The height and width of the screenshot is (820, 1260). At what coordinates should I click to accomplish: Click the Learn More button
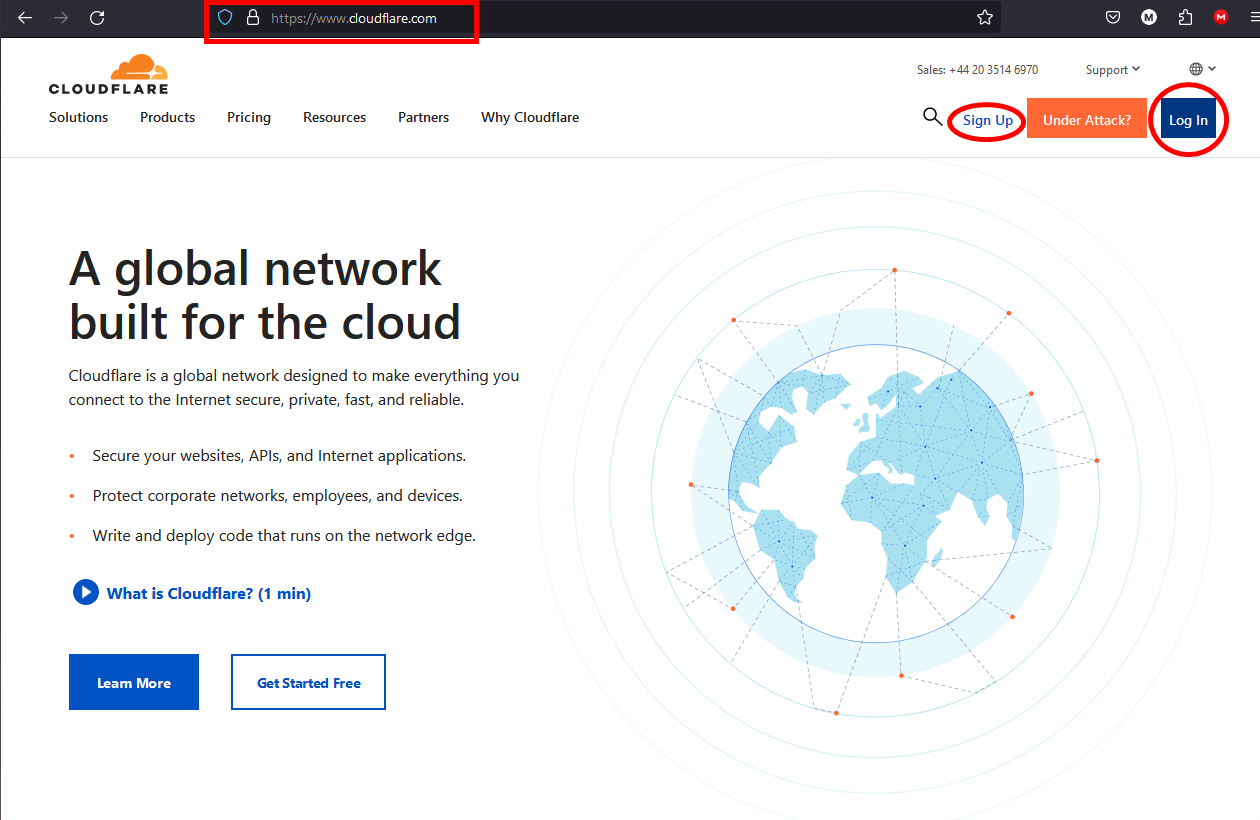click(x=134, y=682)
